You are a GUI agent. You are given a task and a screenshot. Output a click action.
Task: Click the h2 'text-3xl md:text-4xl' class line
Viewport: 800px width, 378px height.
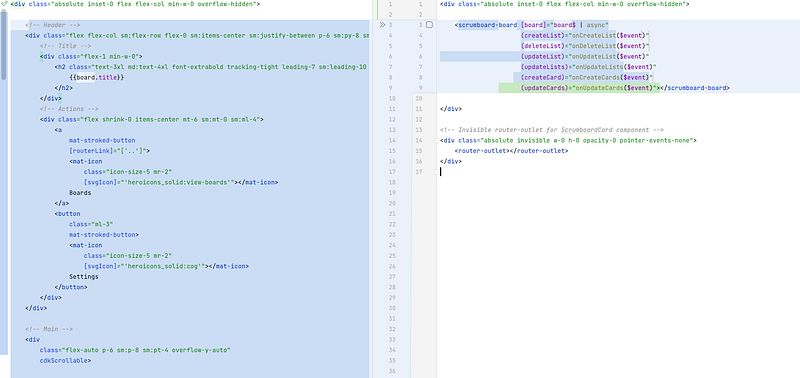[x=211, y=67]
